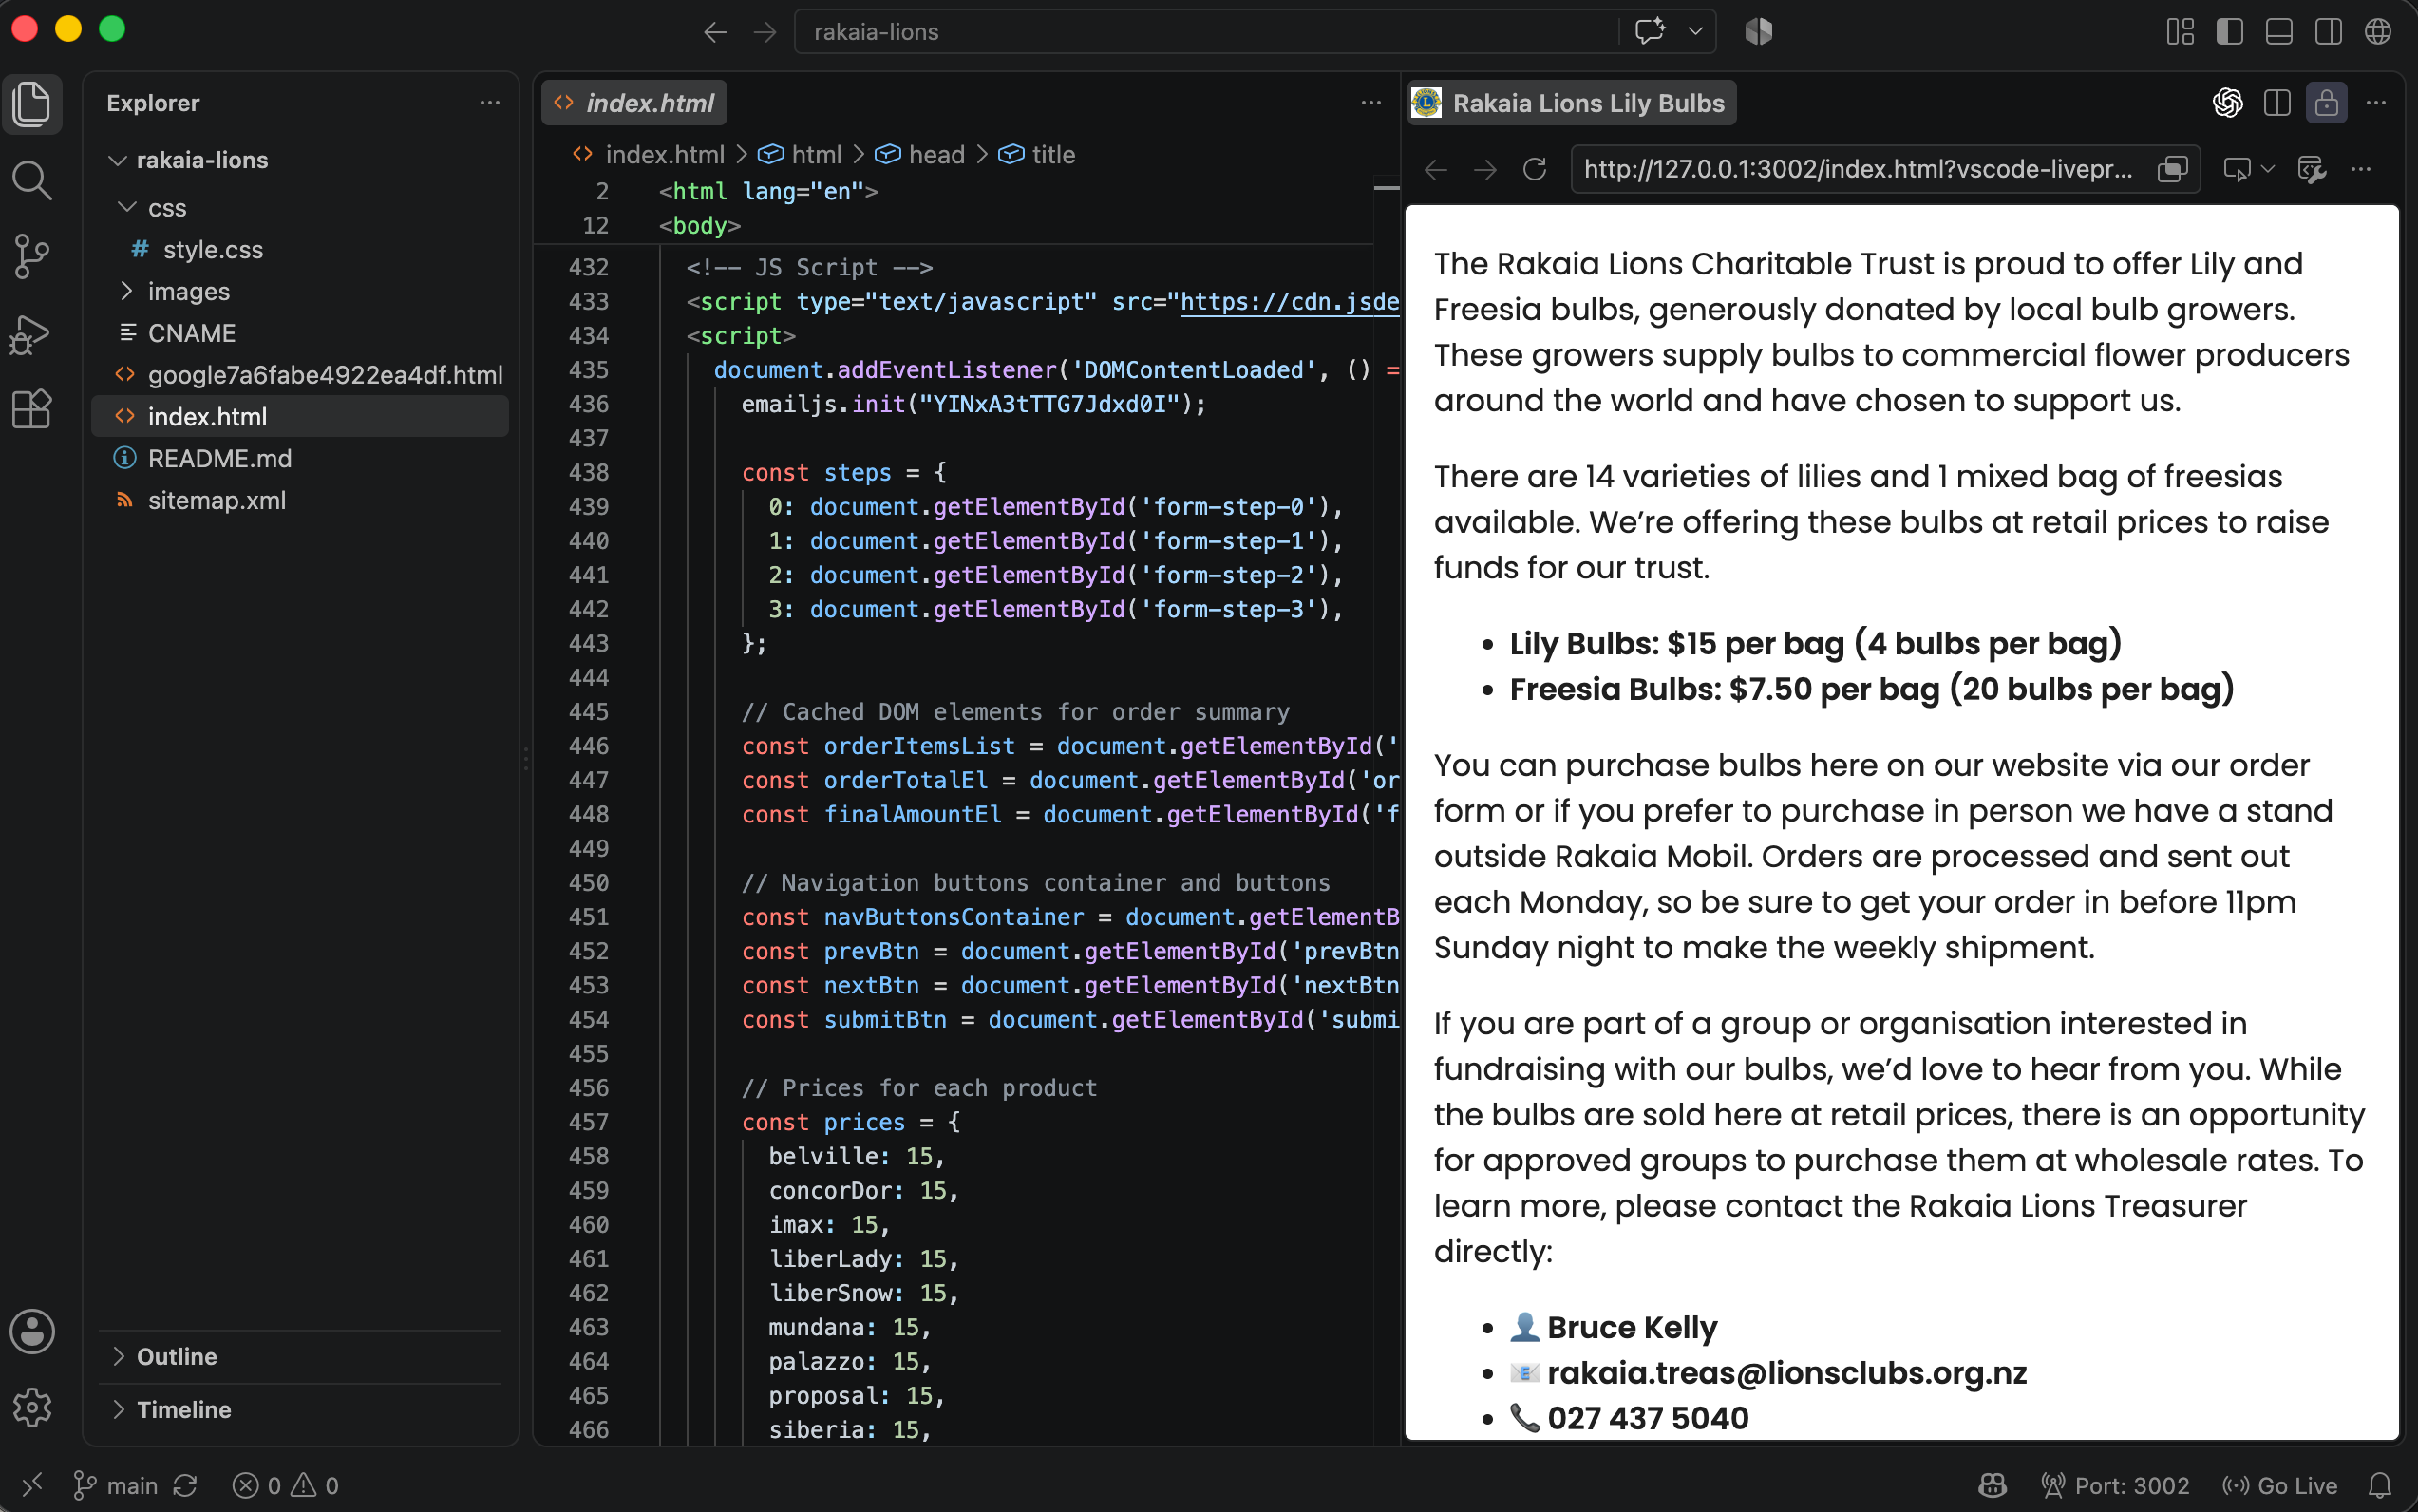Open README.md file
The width and height of the screenshot is (2418, 1512).
300,458
